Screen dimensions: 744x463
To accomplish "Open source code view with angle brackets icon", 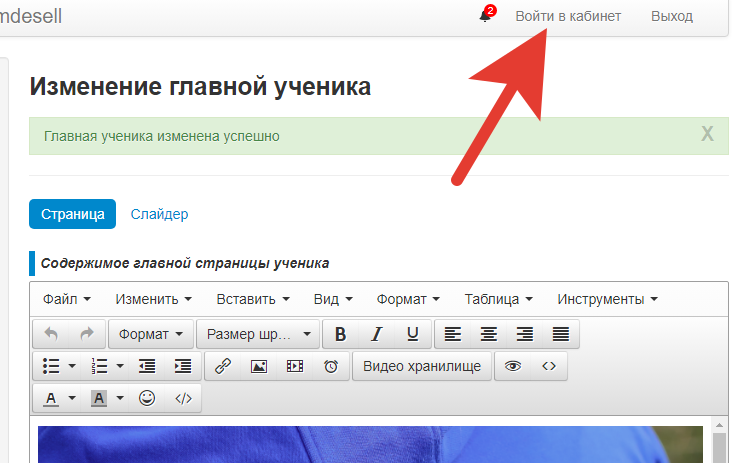I will point(549,366).
